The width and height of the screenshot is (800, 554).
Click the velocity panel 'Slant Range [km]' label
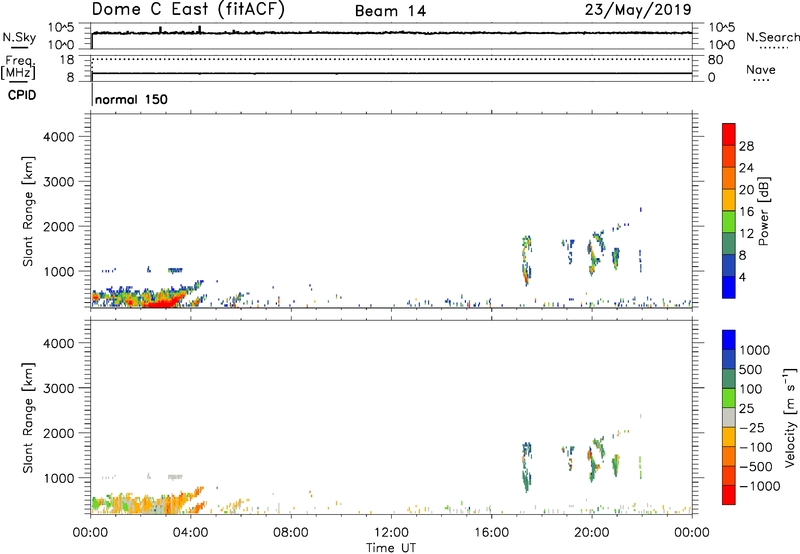[28, 418]
